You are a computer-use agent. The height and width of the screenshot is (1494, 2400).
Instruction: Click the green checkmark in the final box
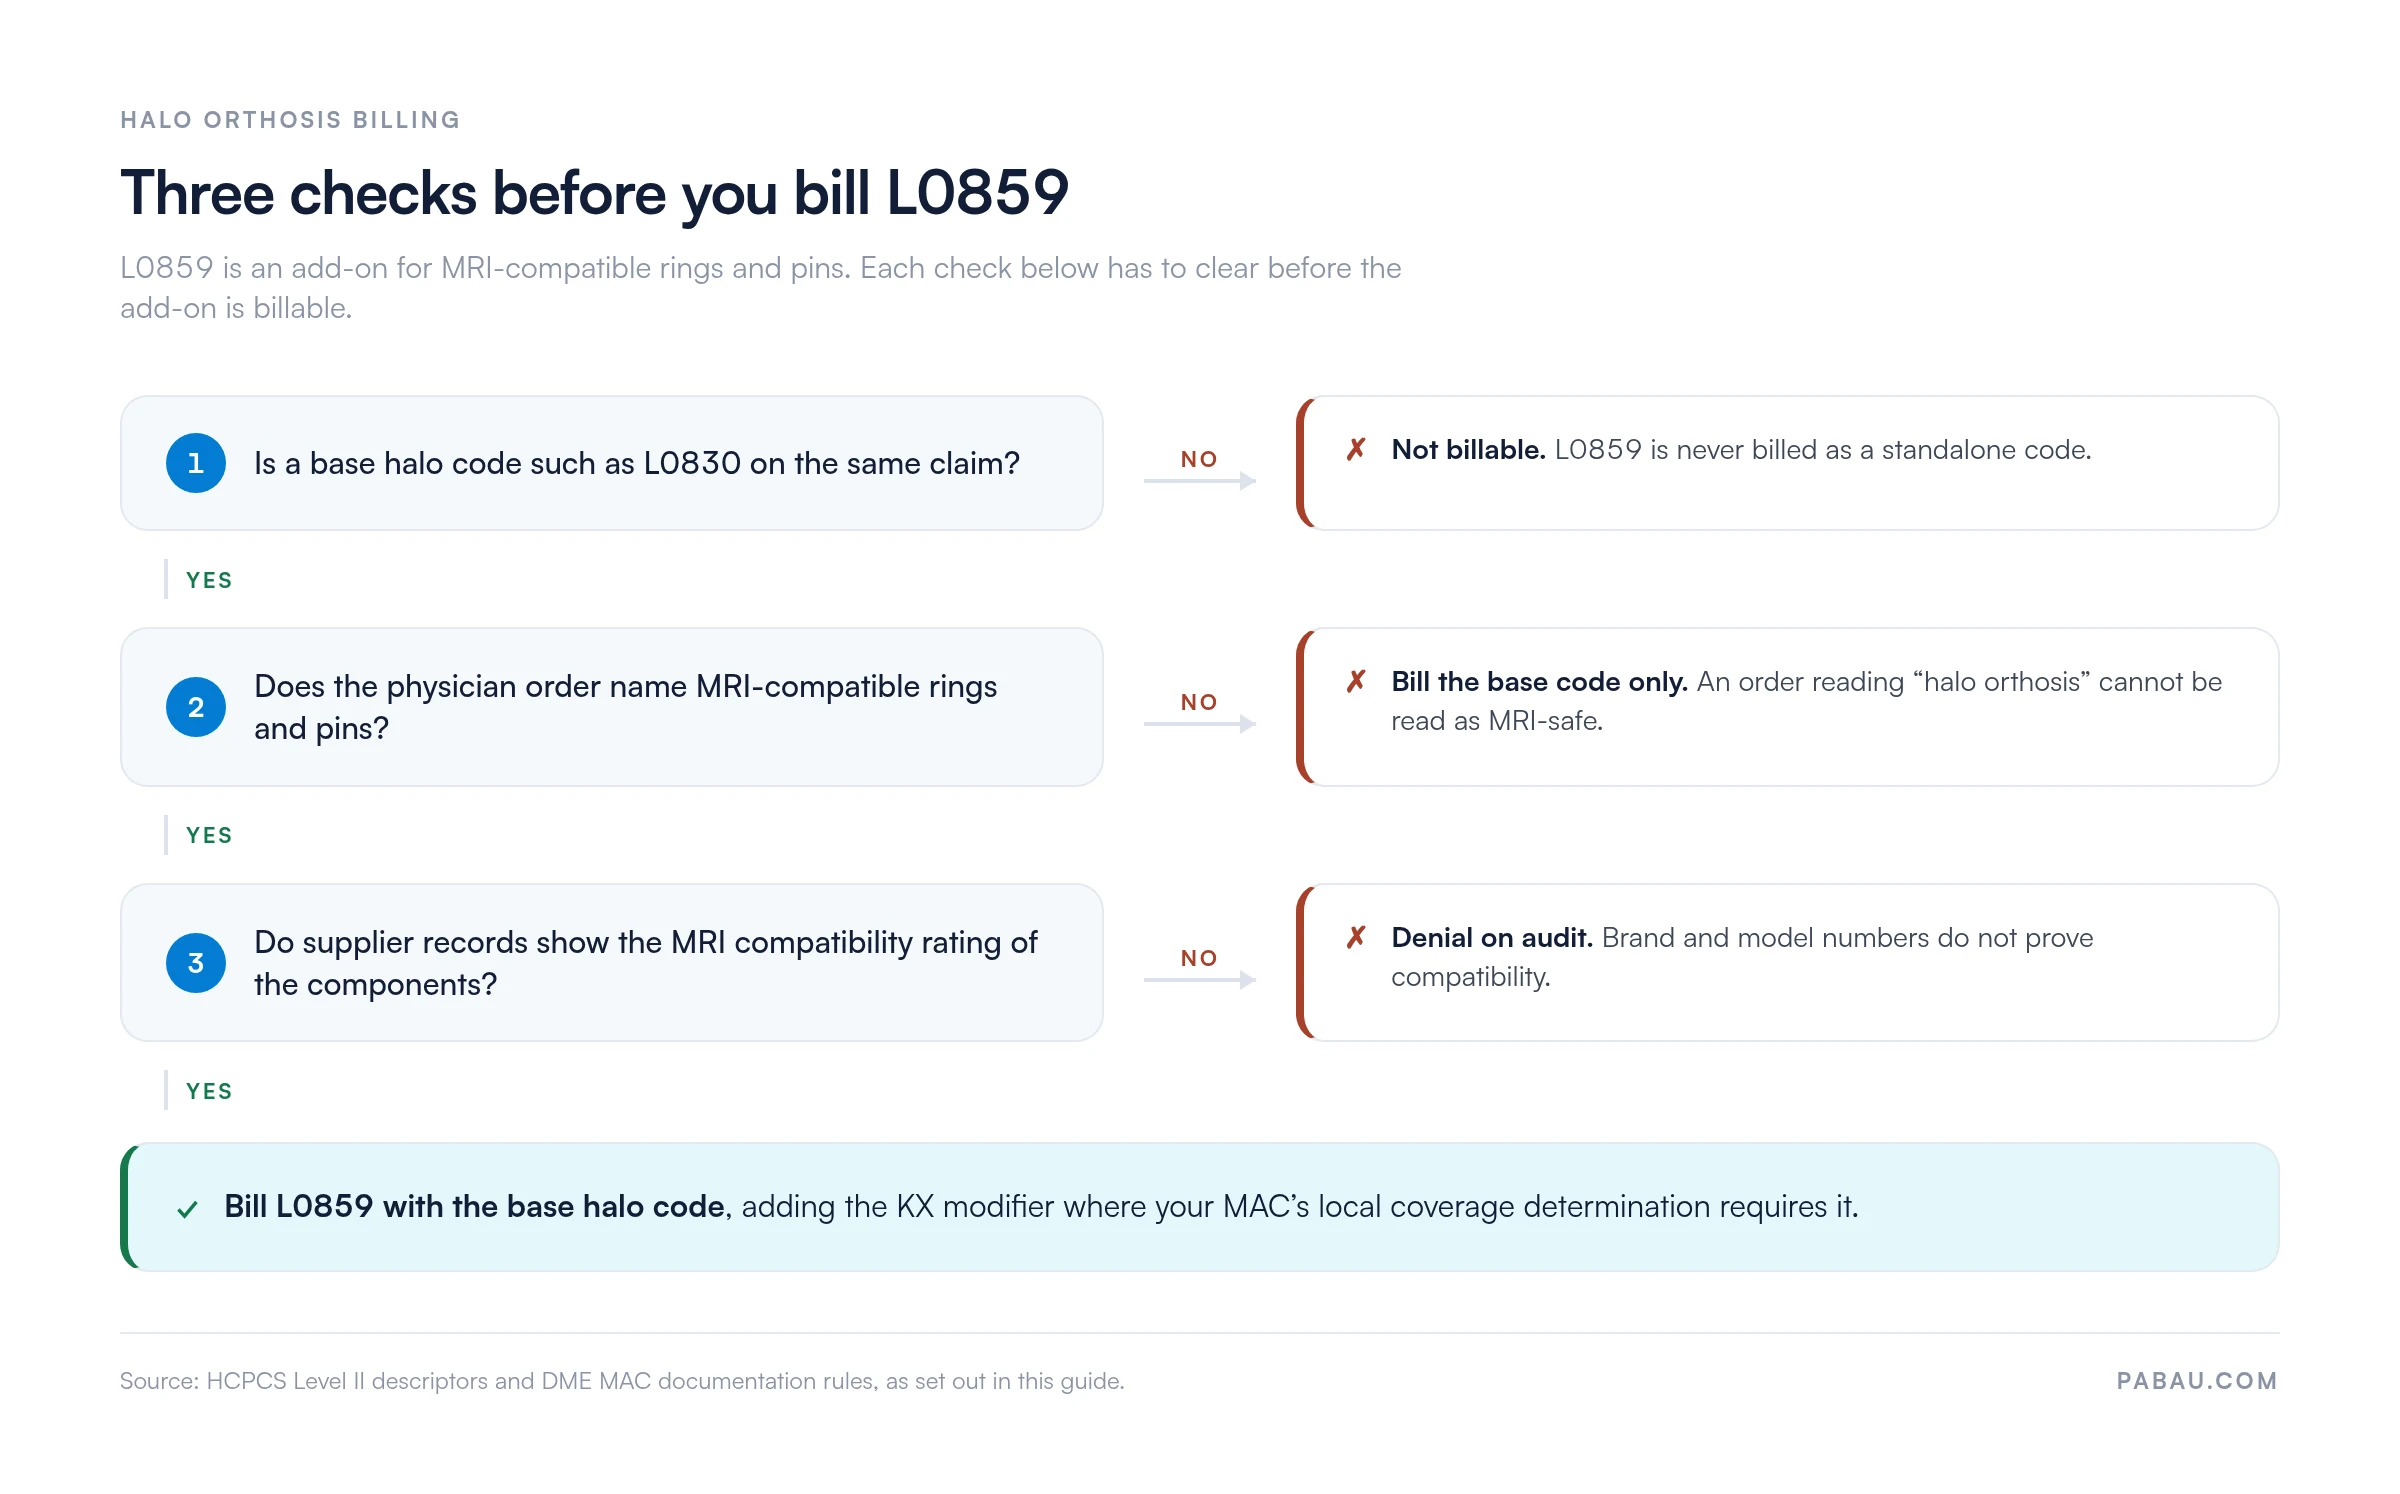[x=187, y=1209]
